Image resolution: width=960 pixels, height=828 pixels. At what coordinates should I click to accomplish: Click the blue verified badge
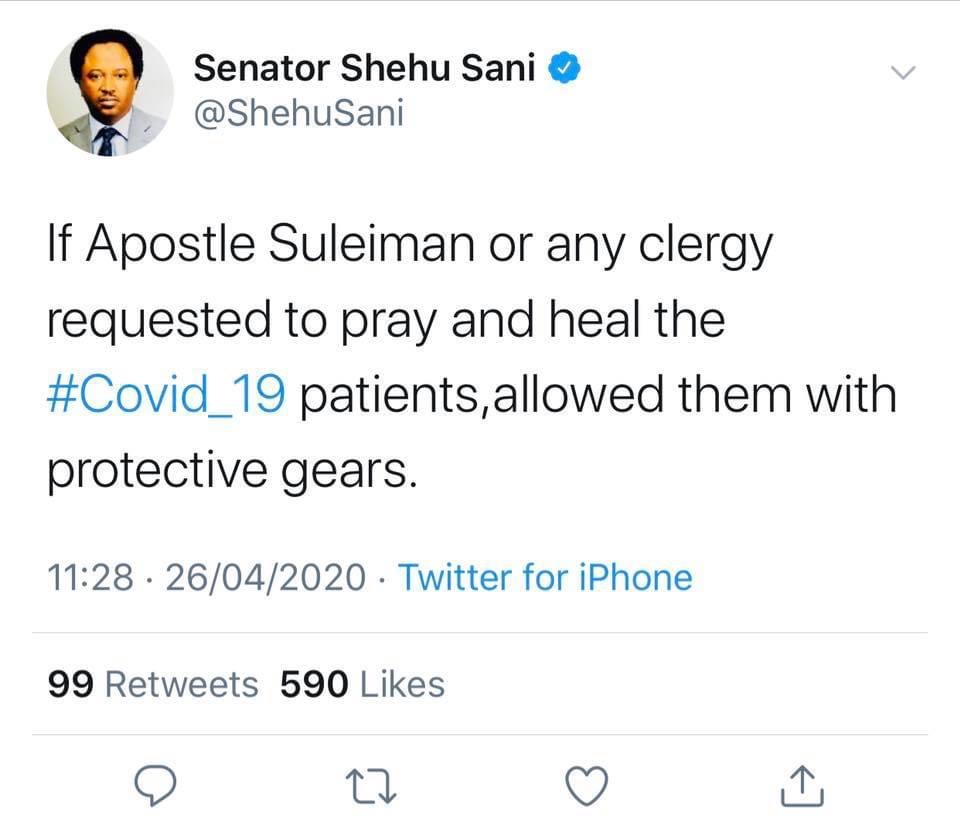[x=565, y=69]
